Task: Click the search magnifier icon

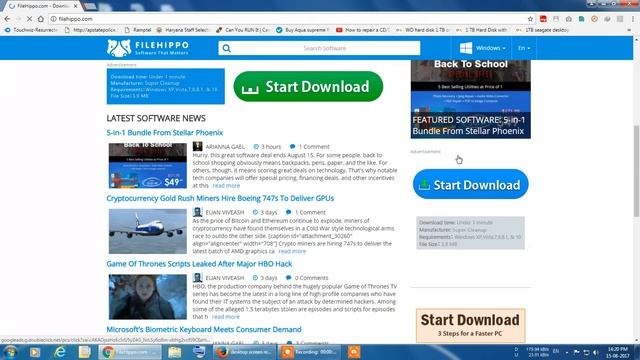Action: coord(227,48)
